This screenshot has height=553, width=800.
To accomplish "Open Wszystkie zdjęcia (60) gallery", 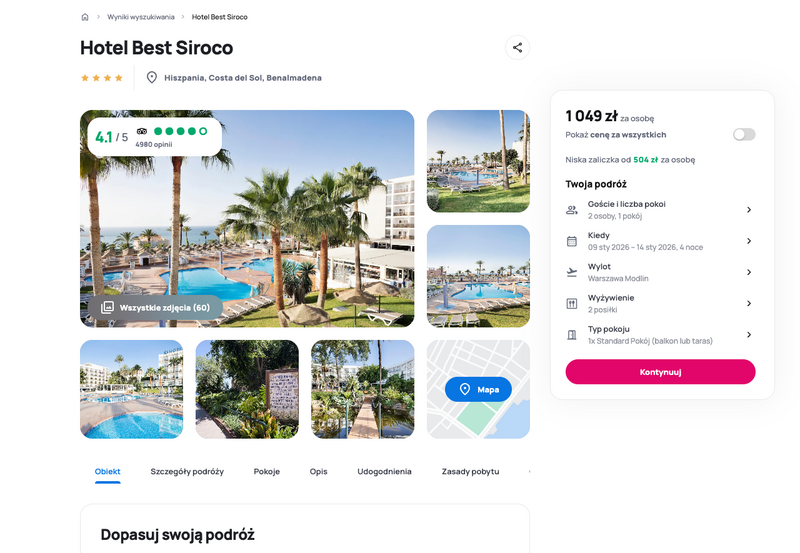I will click(156, 308).
